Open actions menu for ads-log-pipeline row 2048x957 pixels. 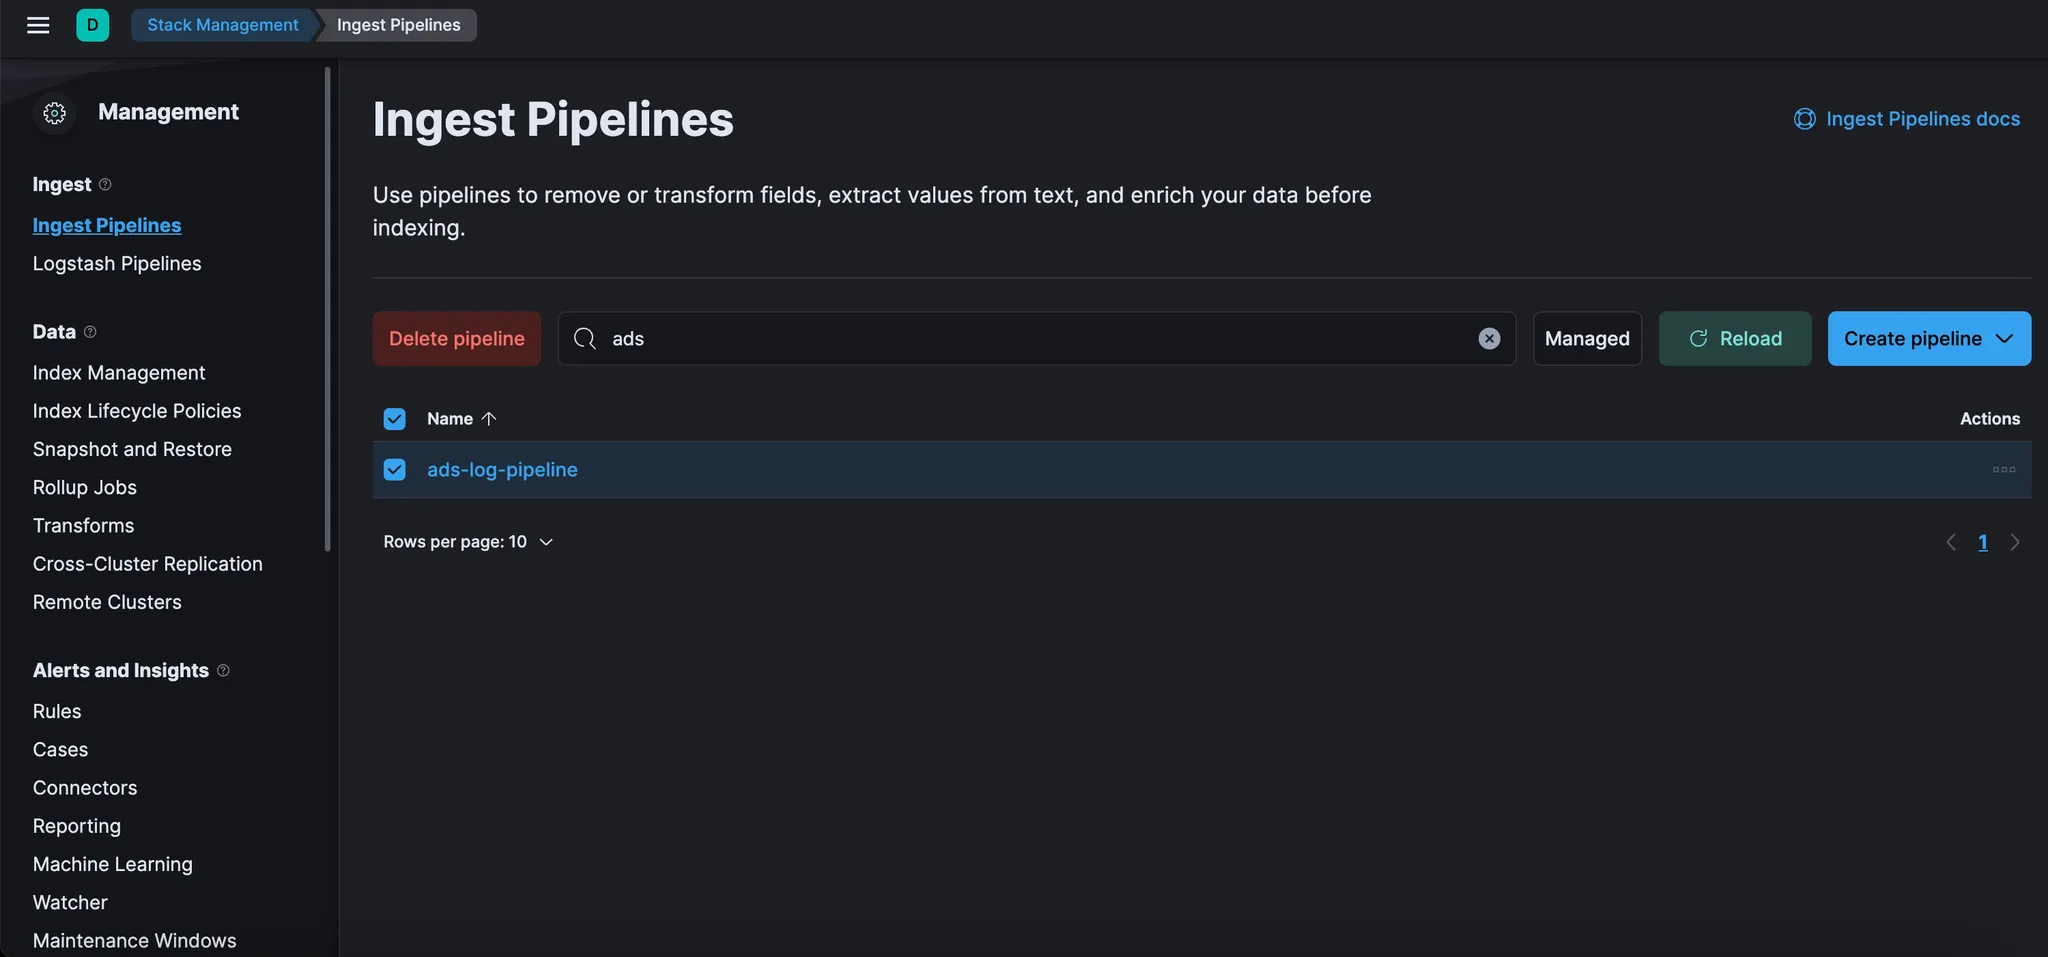(x=2003, y=470)
